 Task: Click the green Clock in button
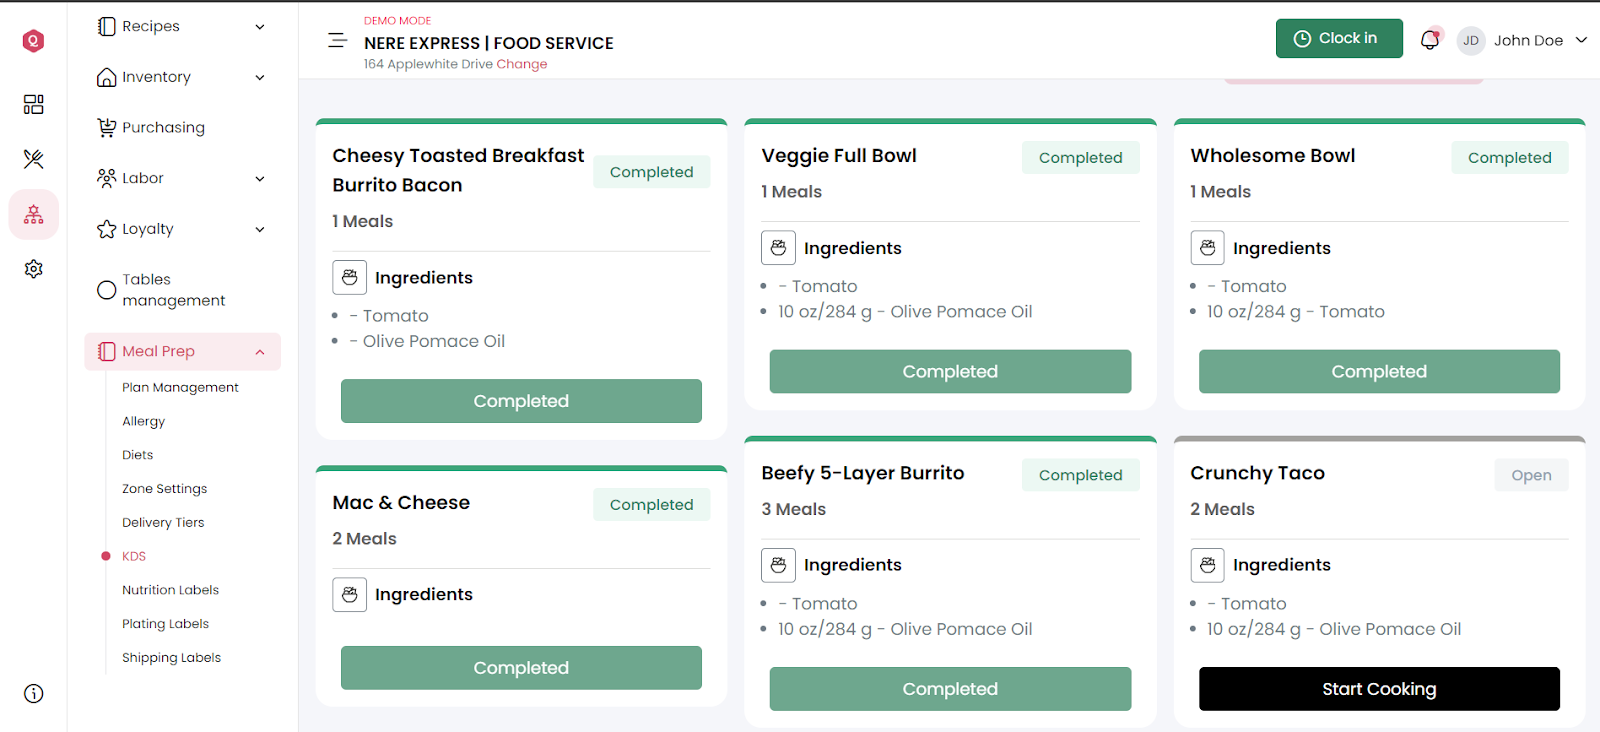1339,39
